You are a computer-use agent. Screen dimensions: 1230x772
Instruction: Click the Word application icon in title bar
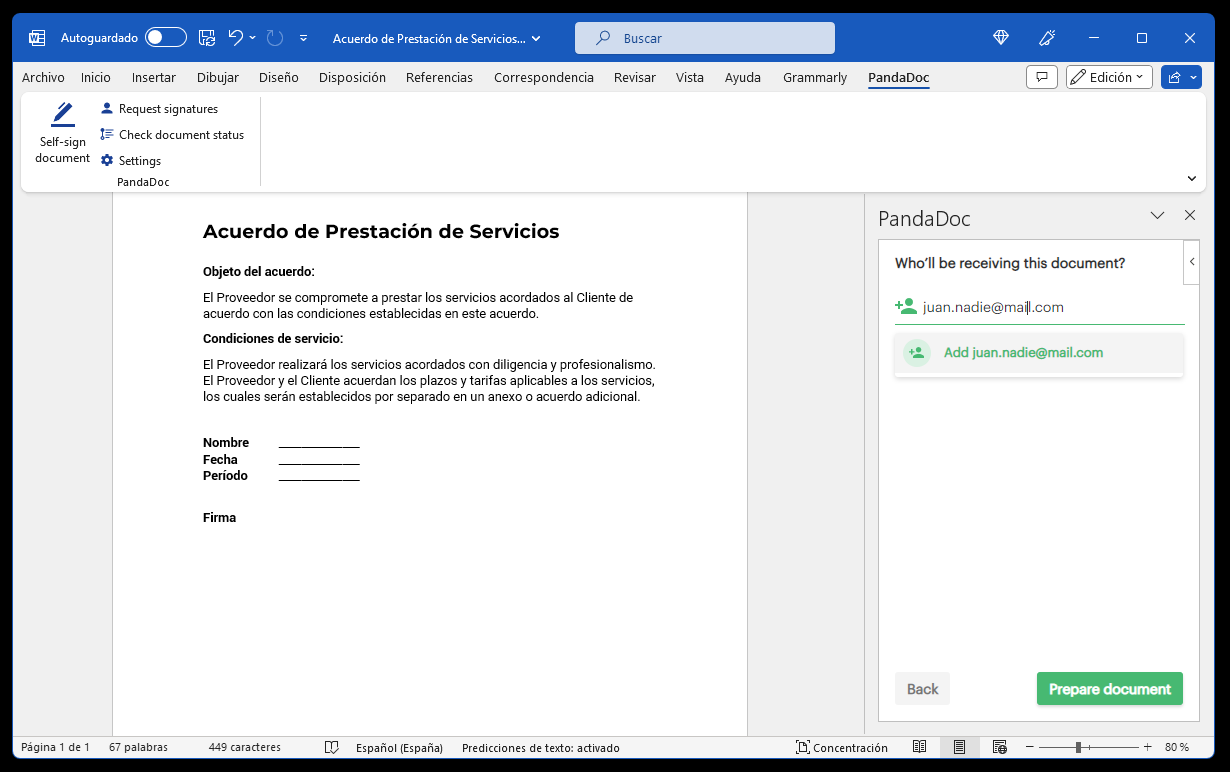[x=37, y=38]
